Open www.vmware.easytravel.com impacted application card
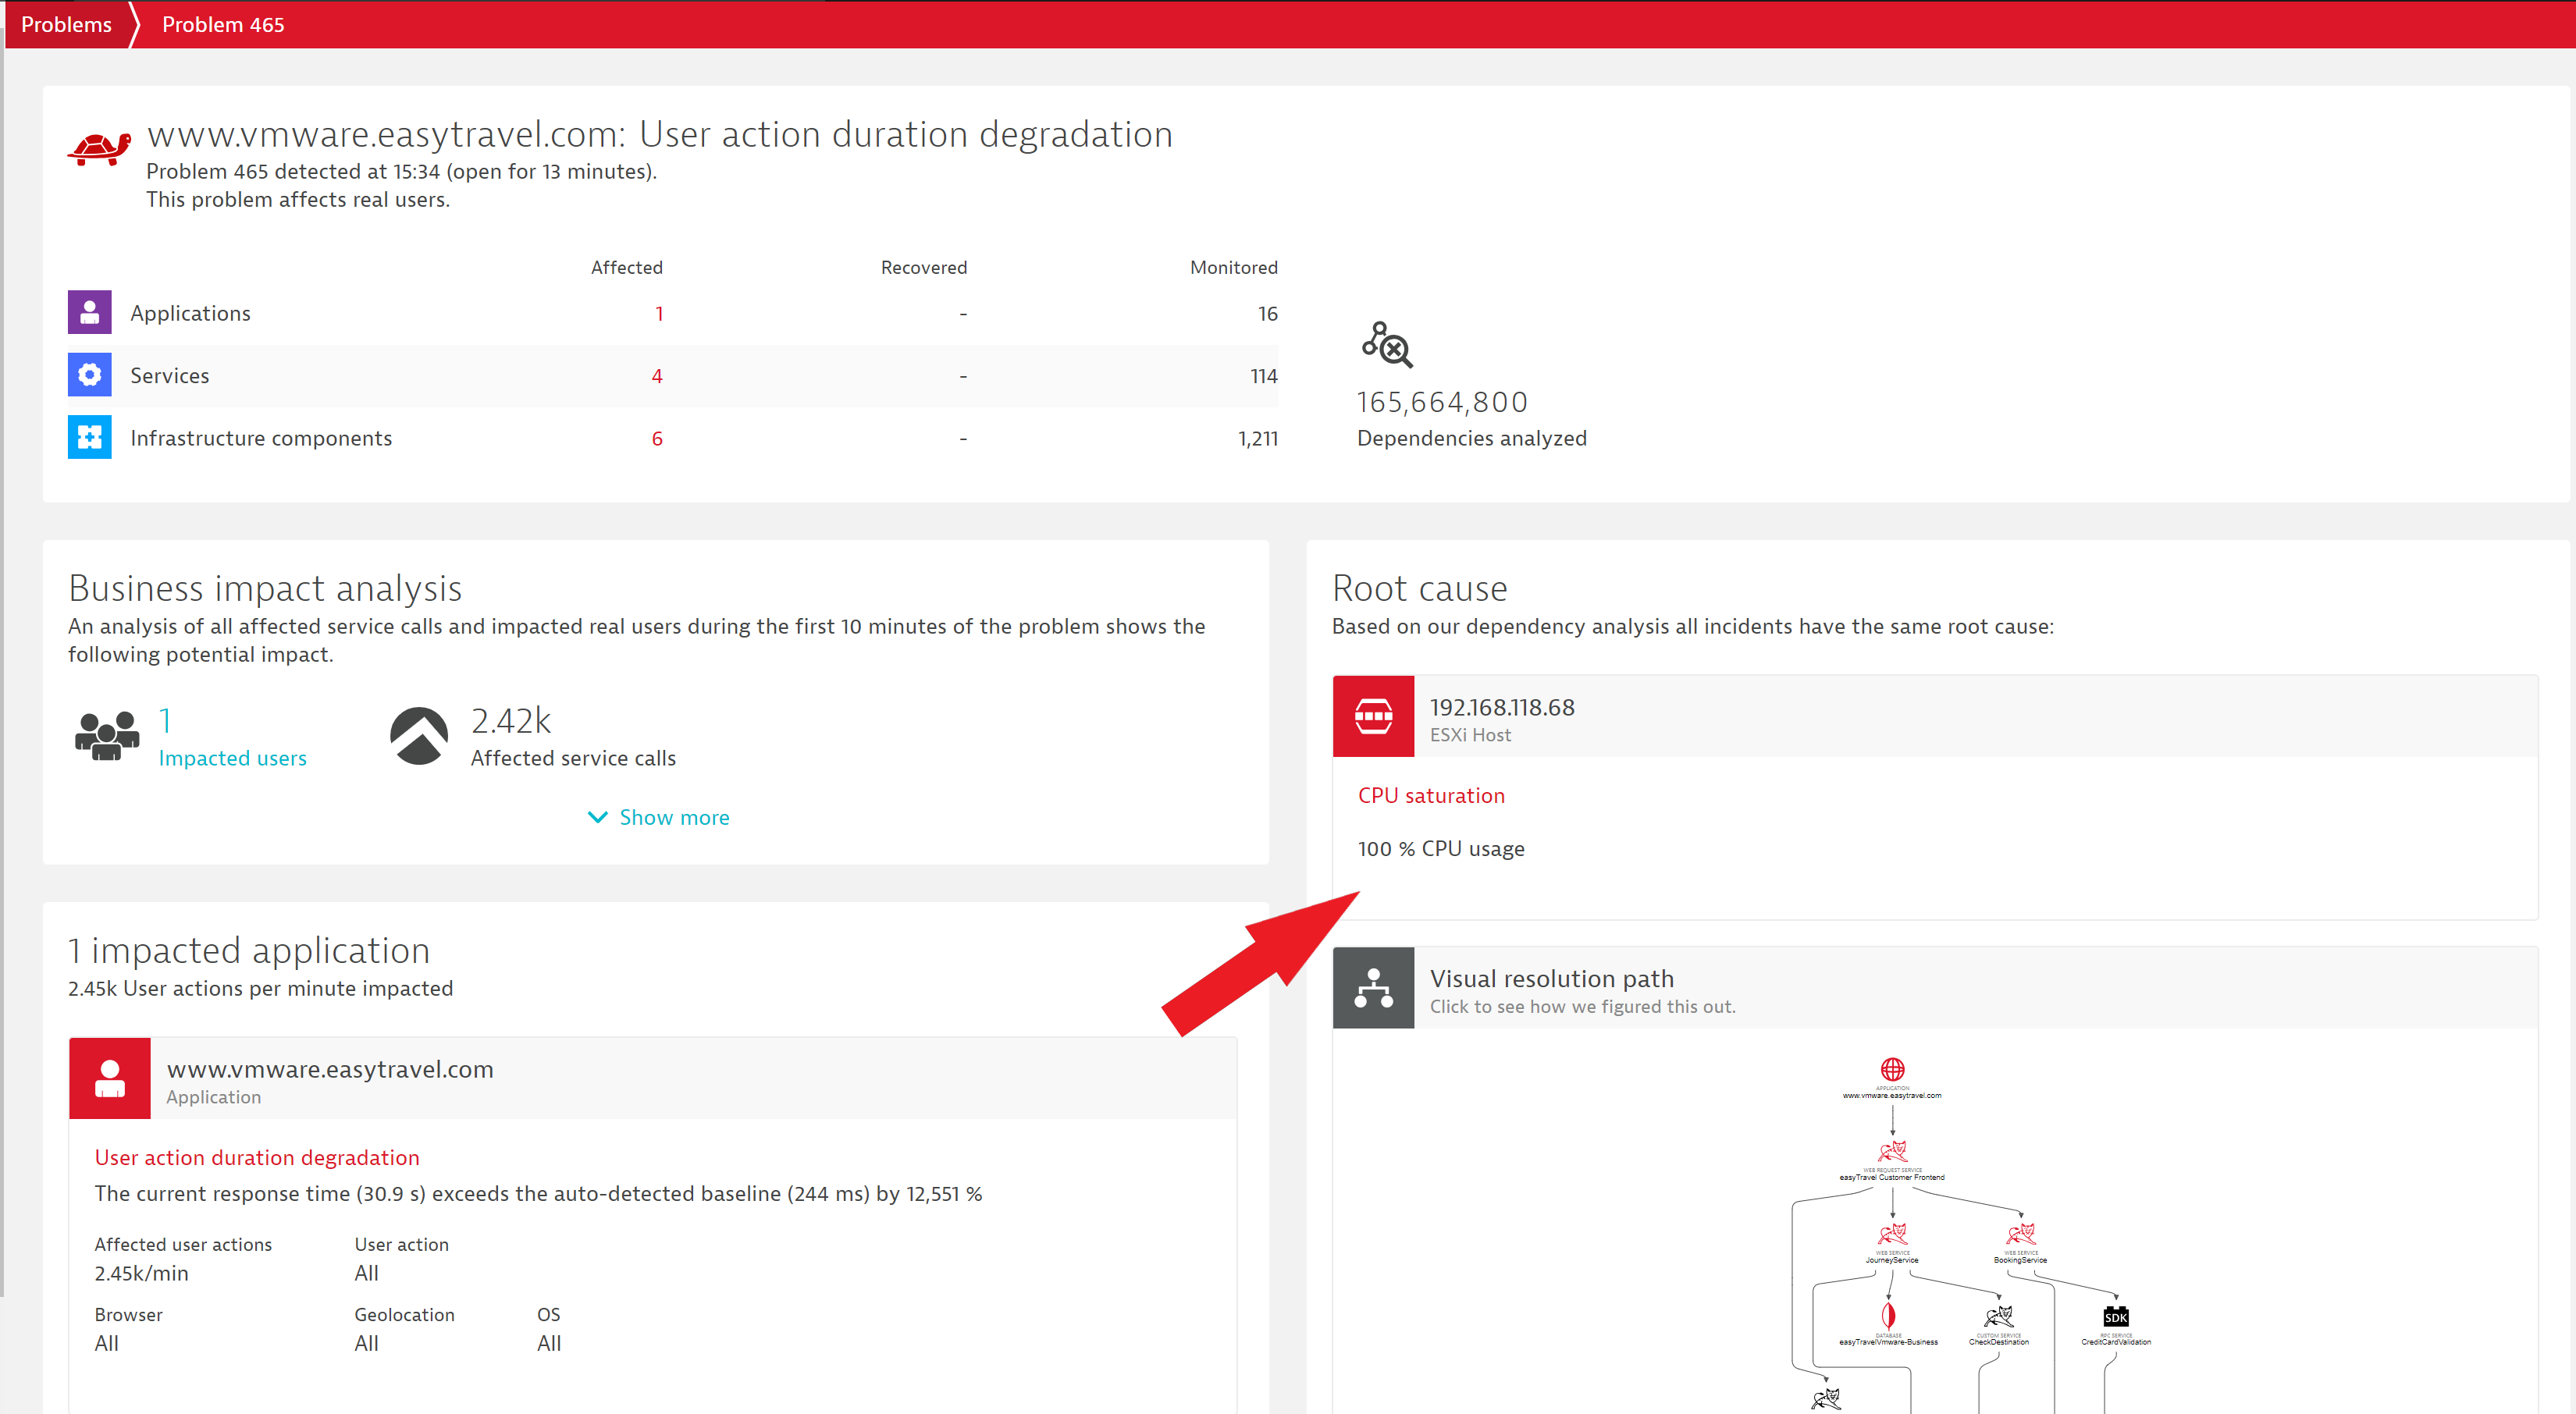The height and width of the screenshot is (1414, 2576). (653, 1079)
